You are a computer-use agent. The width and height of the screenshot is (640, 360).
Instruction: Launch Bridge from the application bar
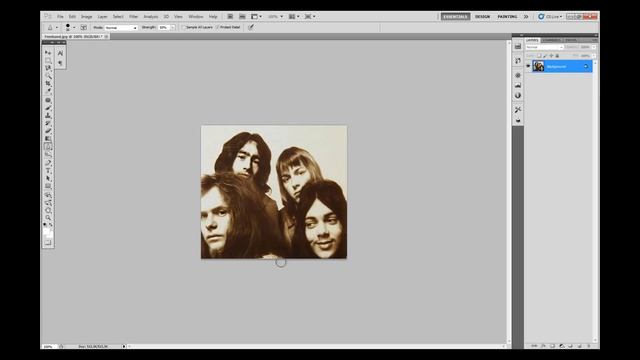[230, 16]
